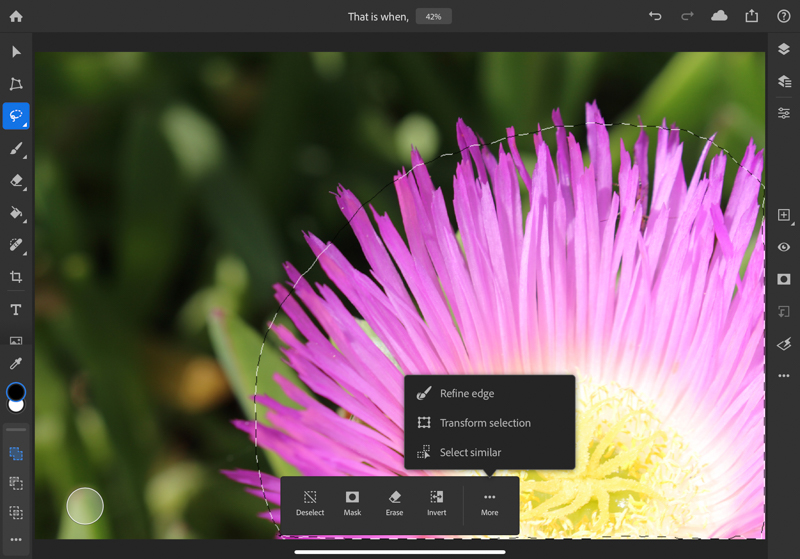Select the Lasso tool

16,116
